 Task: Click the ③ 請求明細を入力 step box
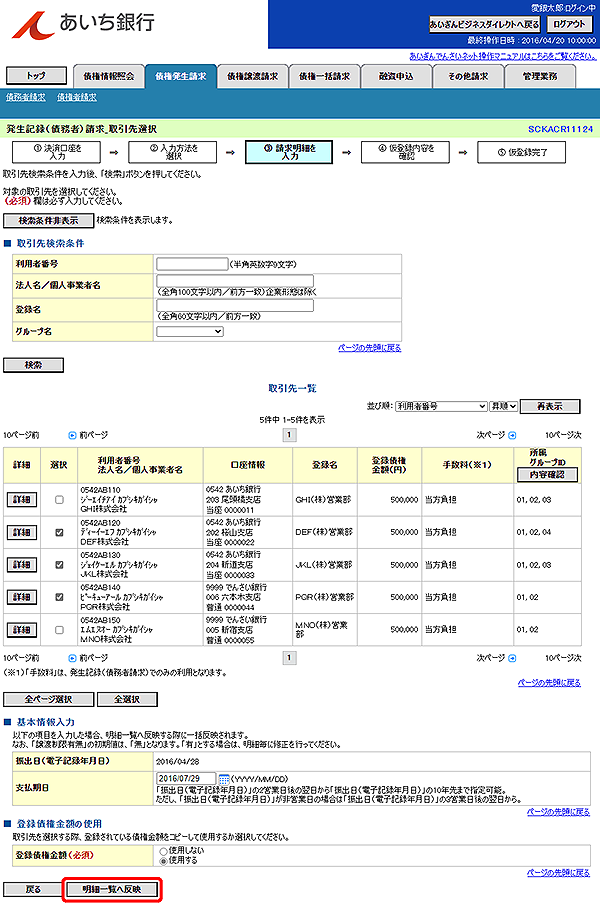[x=289, y=152]
